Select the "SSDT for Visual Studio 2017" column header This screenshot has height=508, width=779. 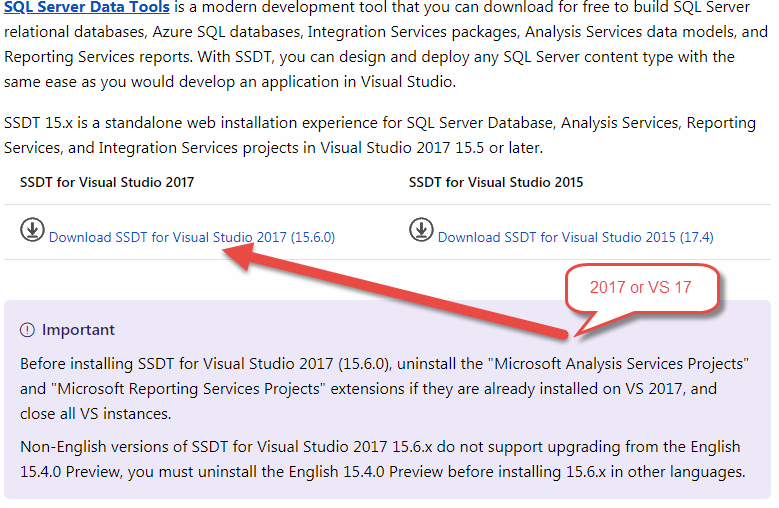[x=107, y=183]
